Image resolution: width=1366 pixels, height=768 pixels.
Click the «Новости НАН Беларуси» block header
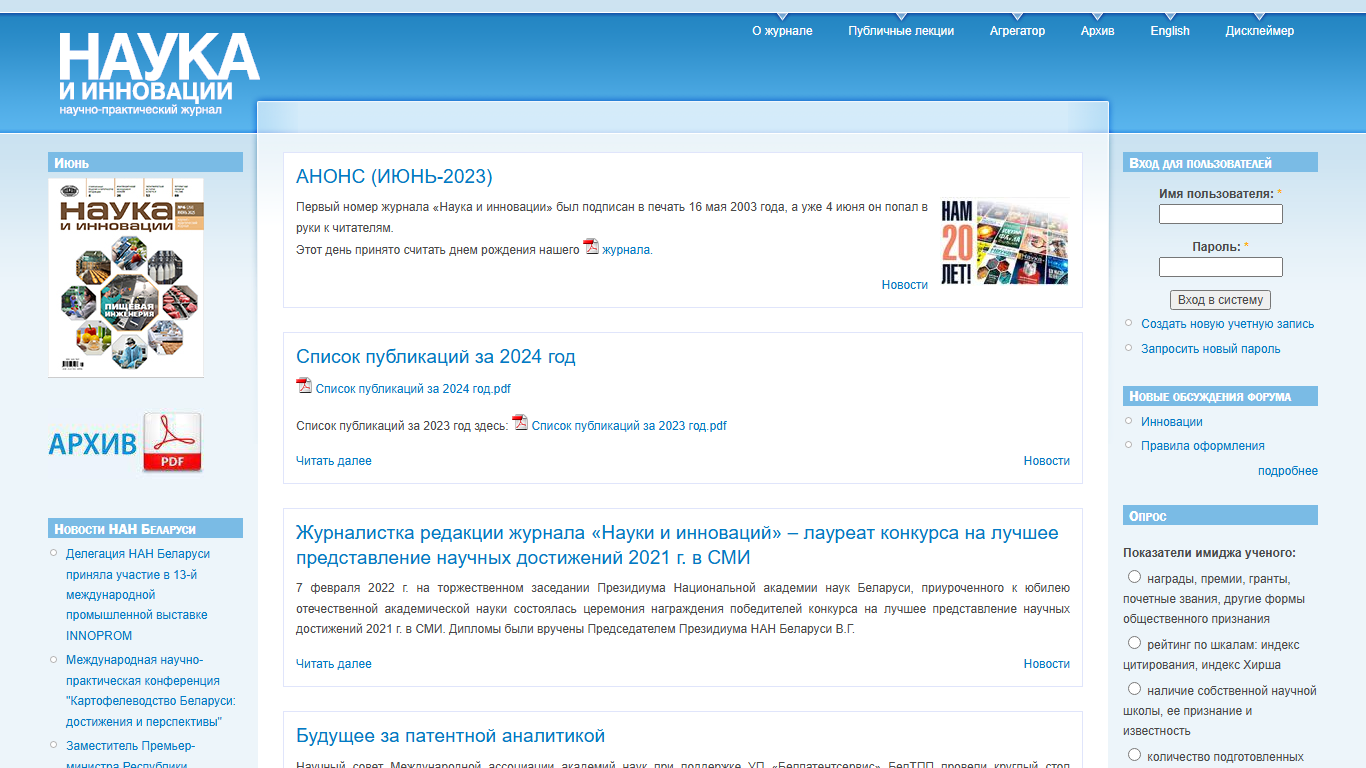click(x=145, y=528)
